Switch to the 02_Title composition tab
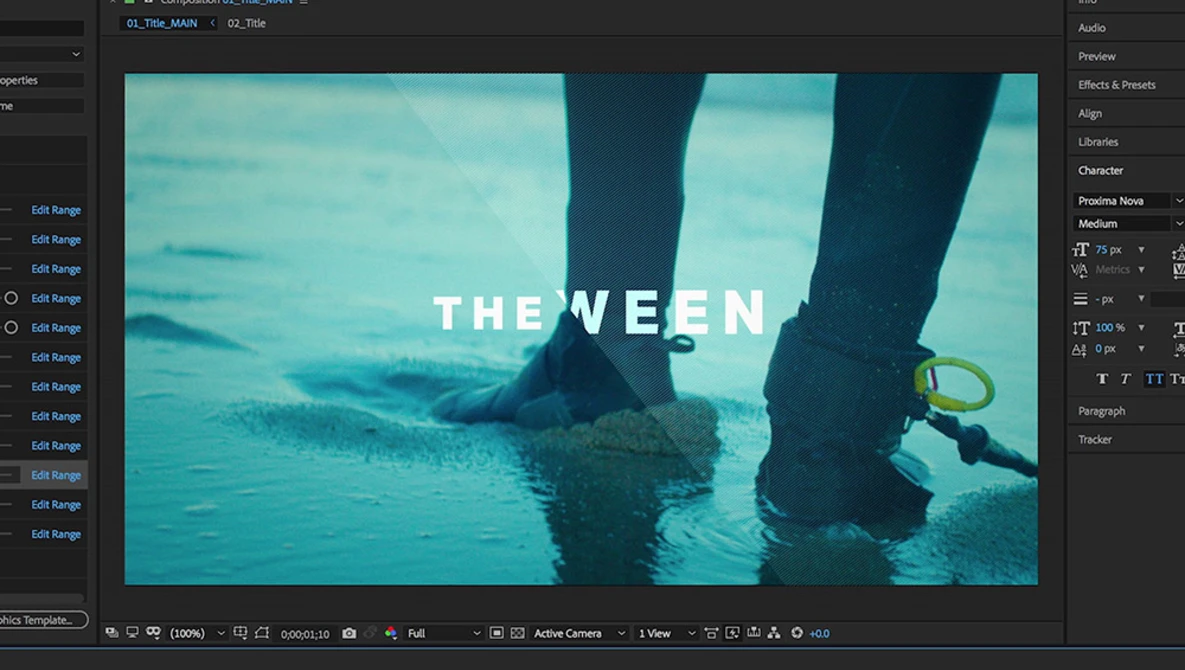The width and height of the screenshot is (1185, 670). pyautogui.click(x=246, y=23)
